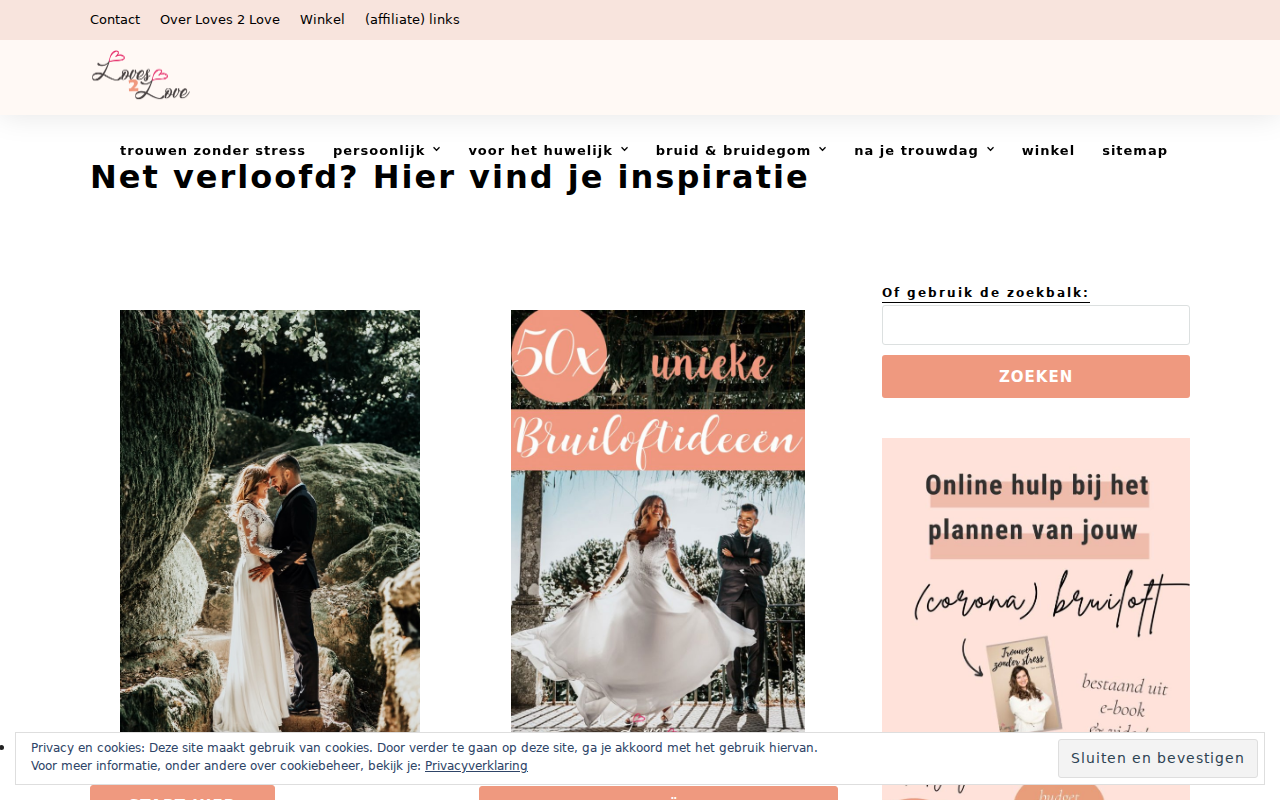
Task: Click the ZOEKEN search button
Action: pyautogui.click(x=1036, y=376)
